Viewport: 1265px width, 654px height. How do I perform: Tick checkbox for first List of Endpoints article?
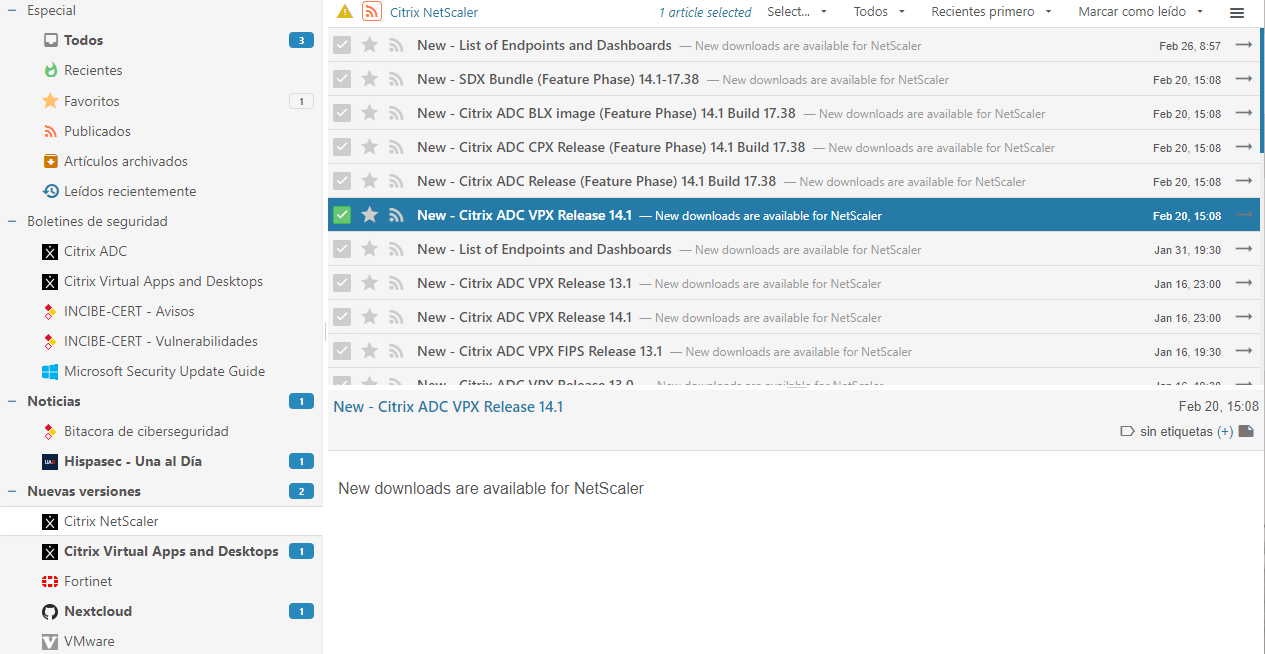342,45
